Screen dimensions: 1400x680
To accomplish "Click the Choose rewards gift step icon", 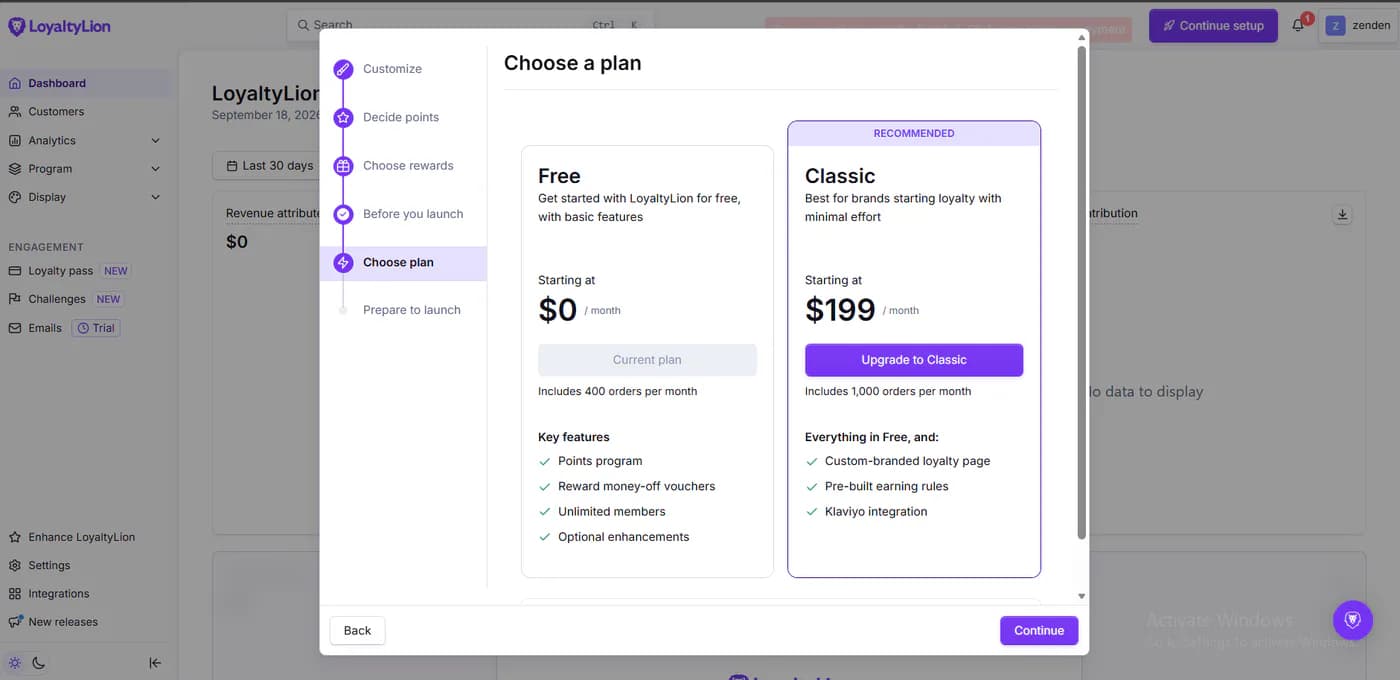I will pos(343,166).
